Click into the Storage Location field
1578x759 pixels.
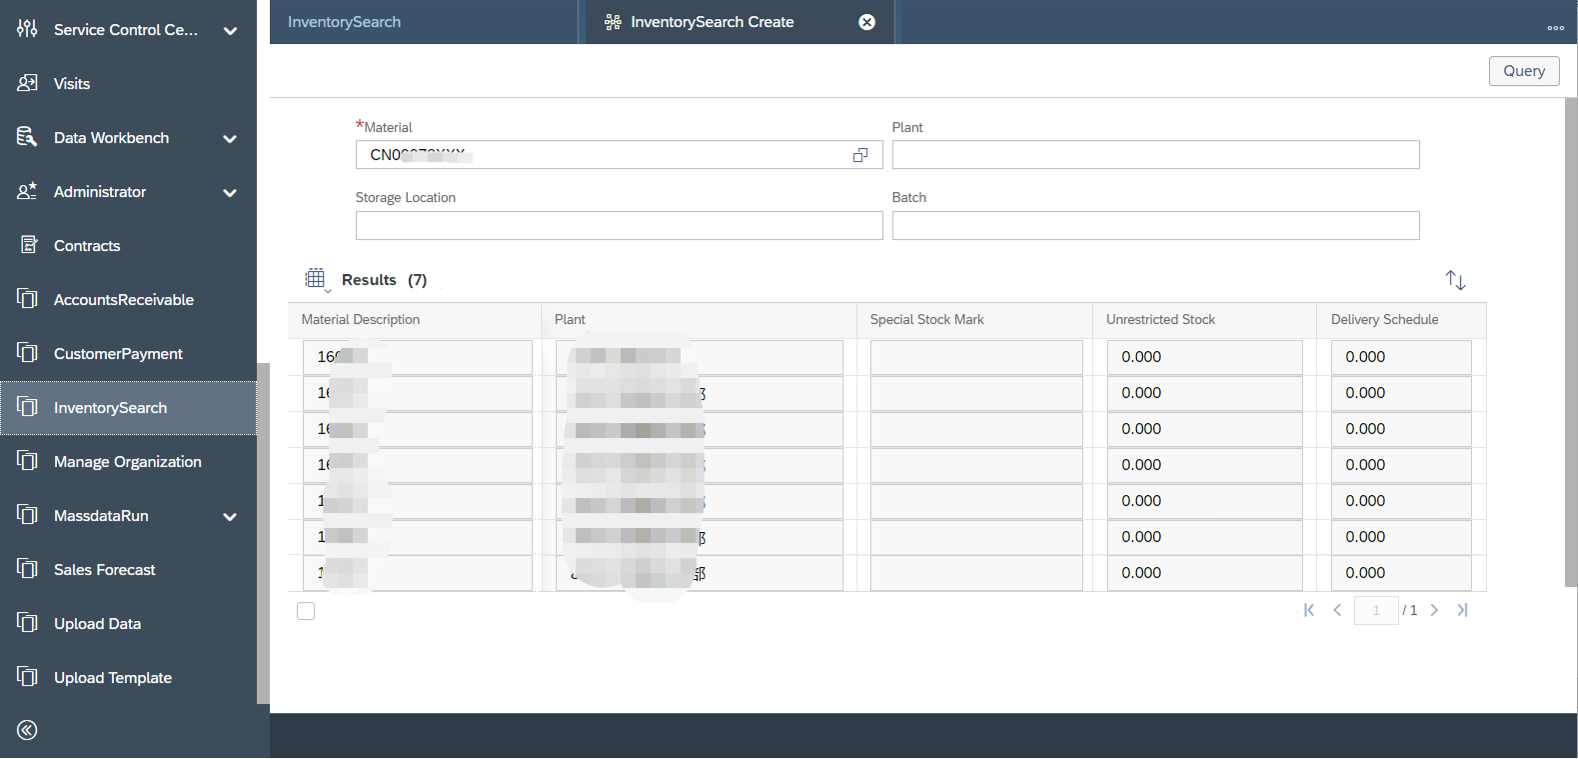(618, 226)
